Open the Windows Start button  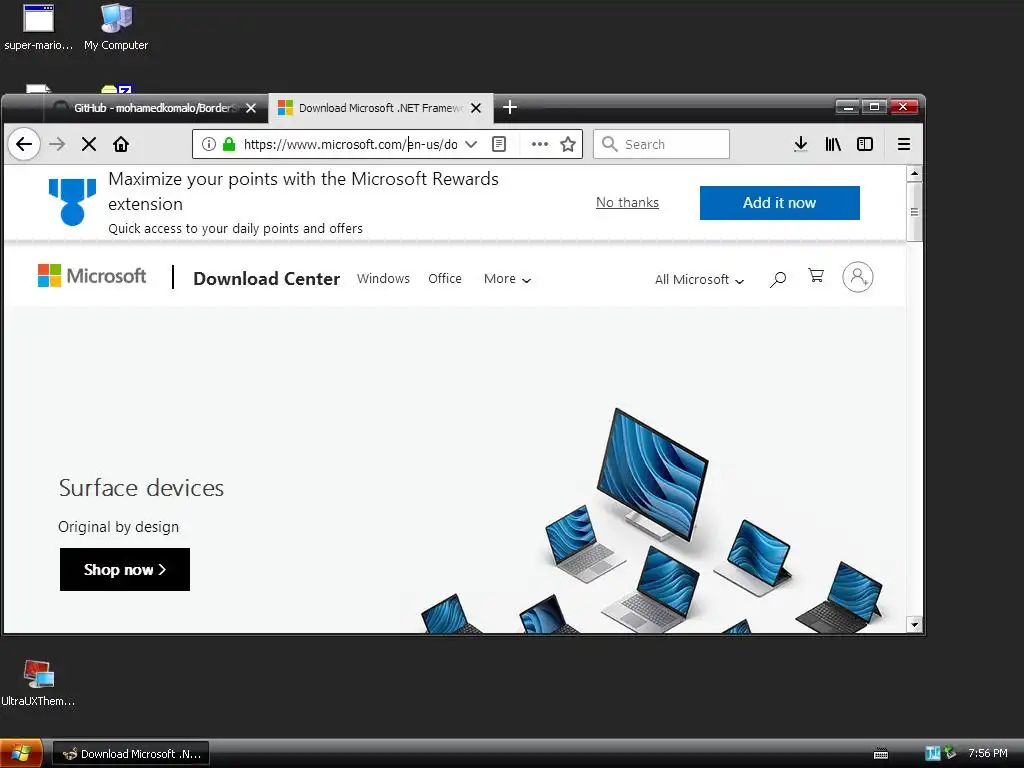(21, 753)
